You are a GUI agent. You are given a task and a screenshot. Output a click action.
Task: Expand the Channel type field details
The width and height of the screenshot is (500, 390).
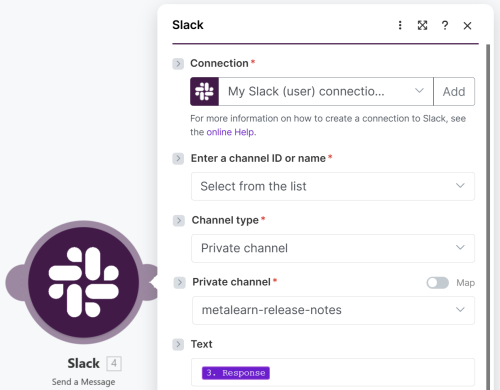point(179,220)
